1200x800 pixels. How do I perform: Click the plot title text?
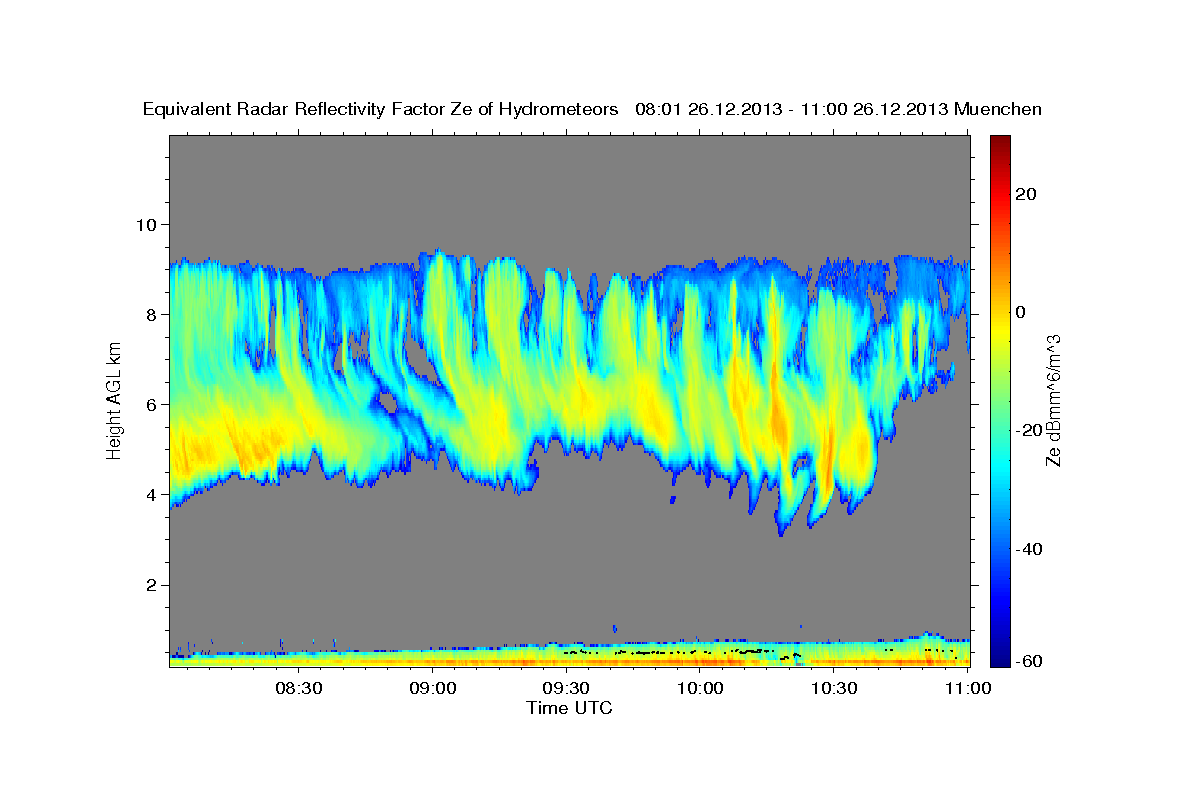click(592, 110)
